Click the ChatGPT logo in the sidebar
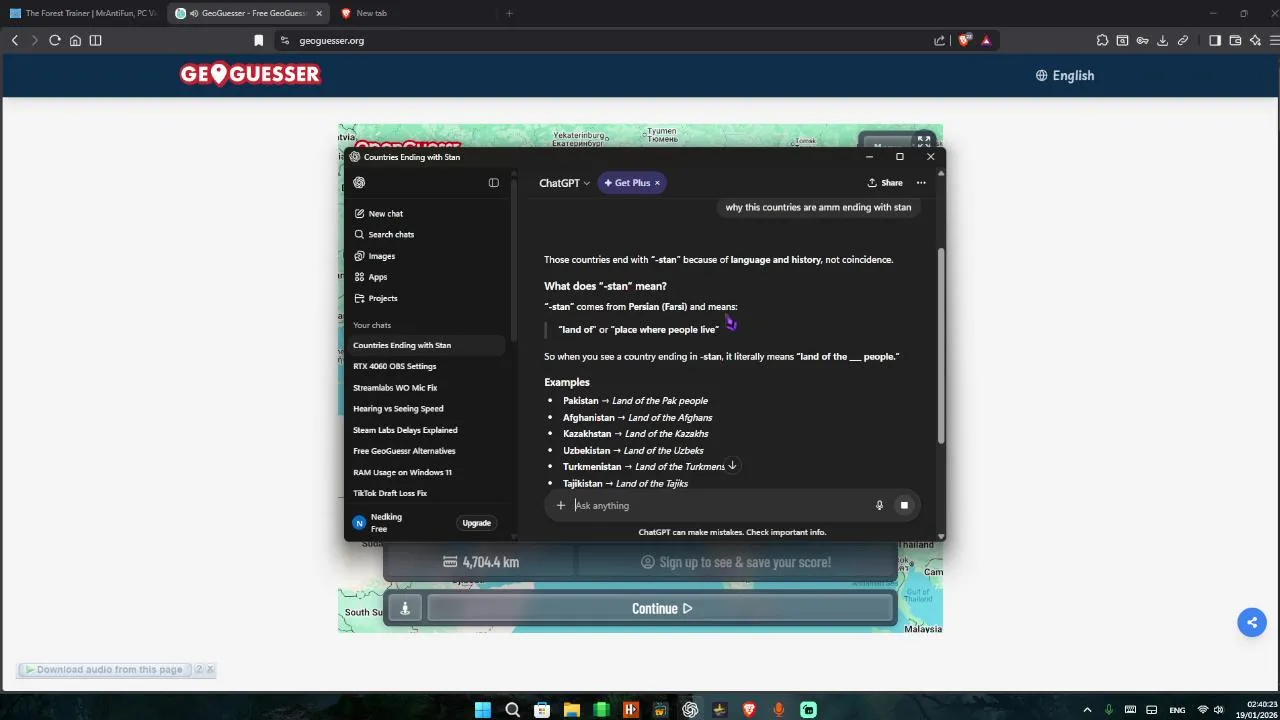 (359, 183)
